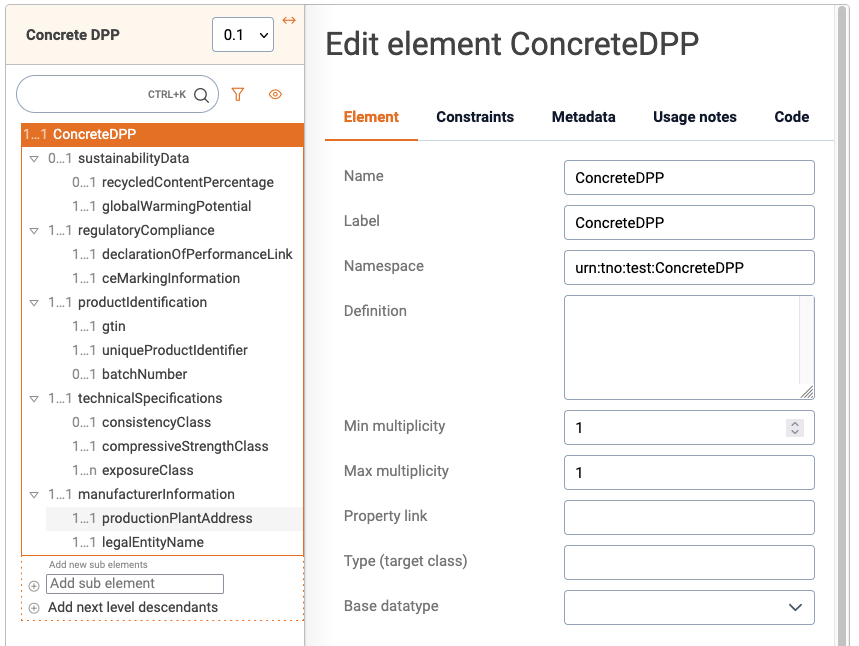Click the Namespace input field

(x=689, y=268)
